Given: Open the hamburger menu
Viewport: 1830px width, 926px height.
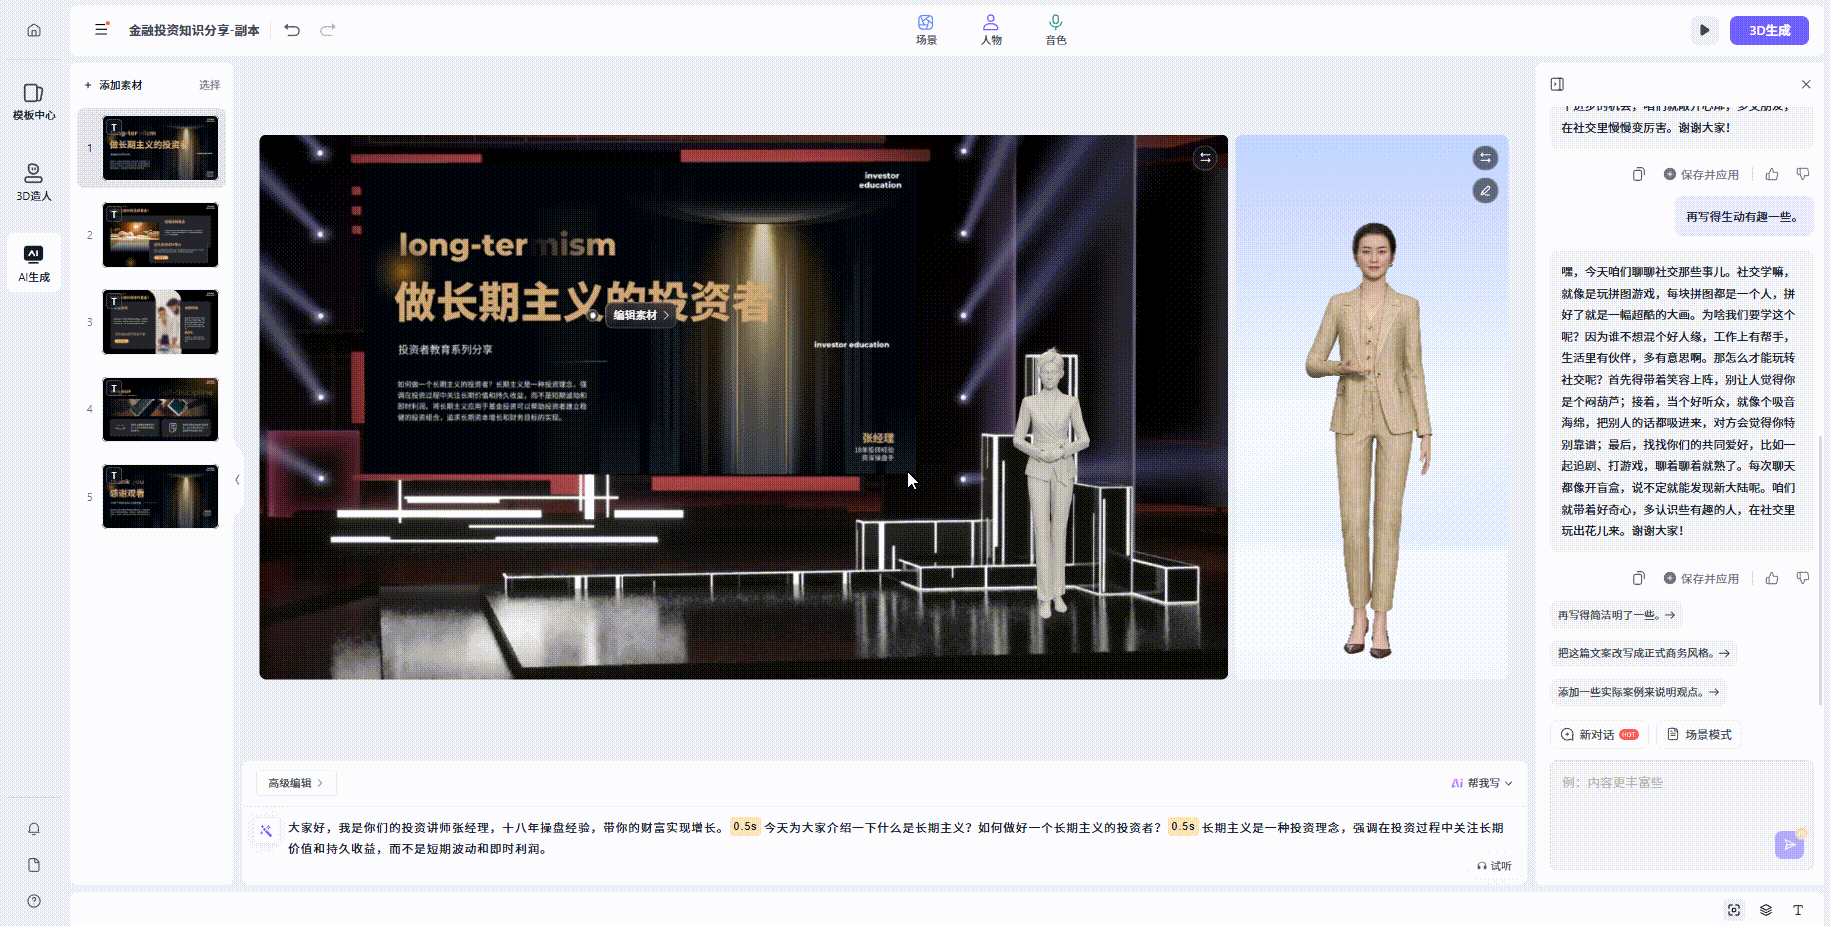Looking at the screenshot, I should [101, 29].
